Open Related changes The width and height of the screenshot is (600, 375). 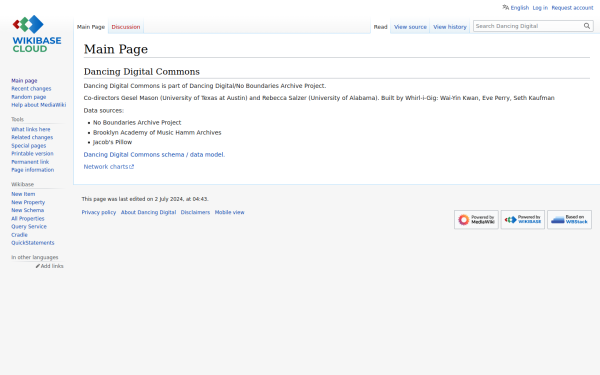pyautogui.click(x=32, y=137)
